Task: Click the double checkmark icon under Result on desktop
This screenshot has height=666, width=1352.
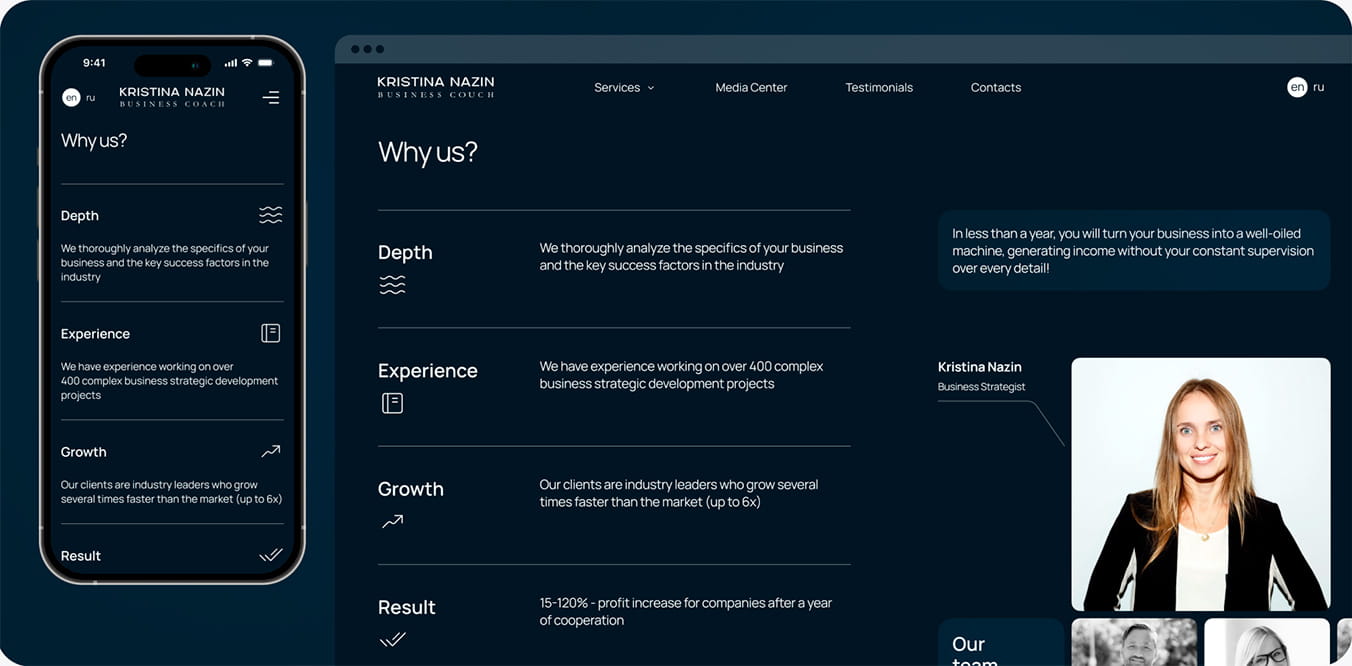Action: pyautogui.click(x=392, y=639)
